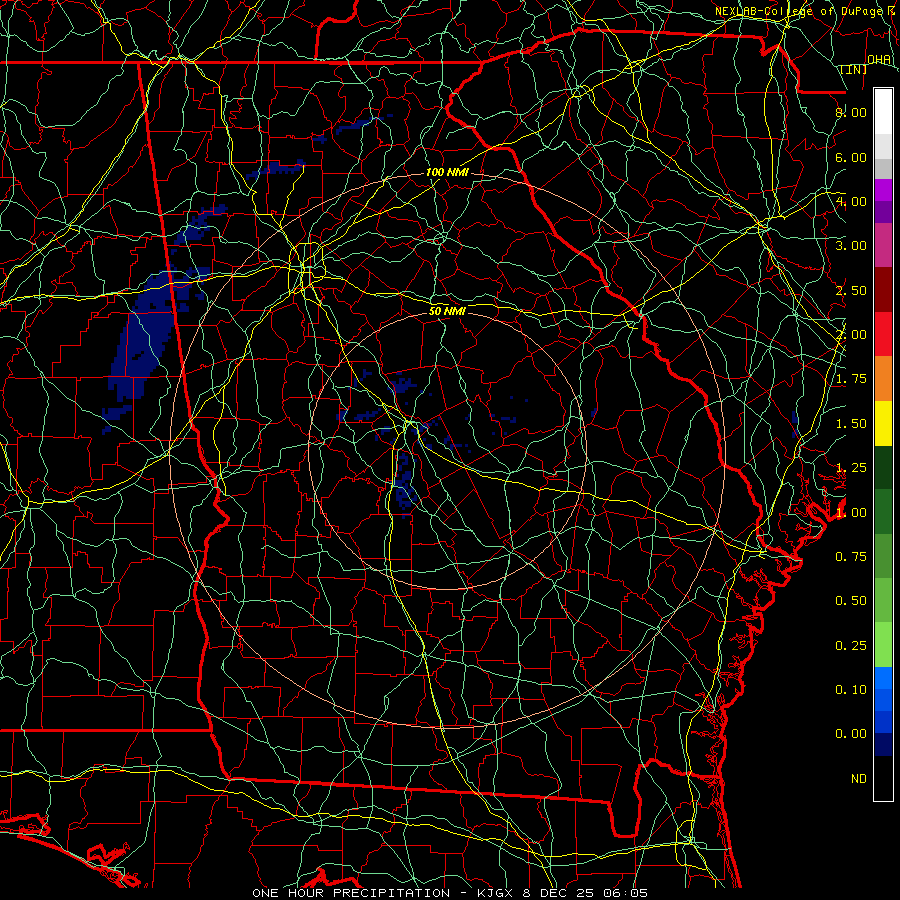Select the magenta legend color swatch
This screenshot has width=900, height=900.
pyautogui.click(x=883, y=190)
